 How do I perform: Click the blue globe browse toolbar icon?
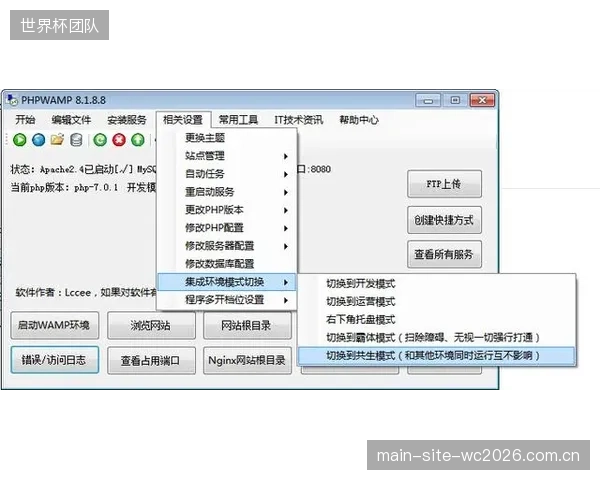[39, 140]
